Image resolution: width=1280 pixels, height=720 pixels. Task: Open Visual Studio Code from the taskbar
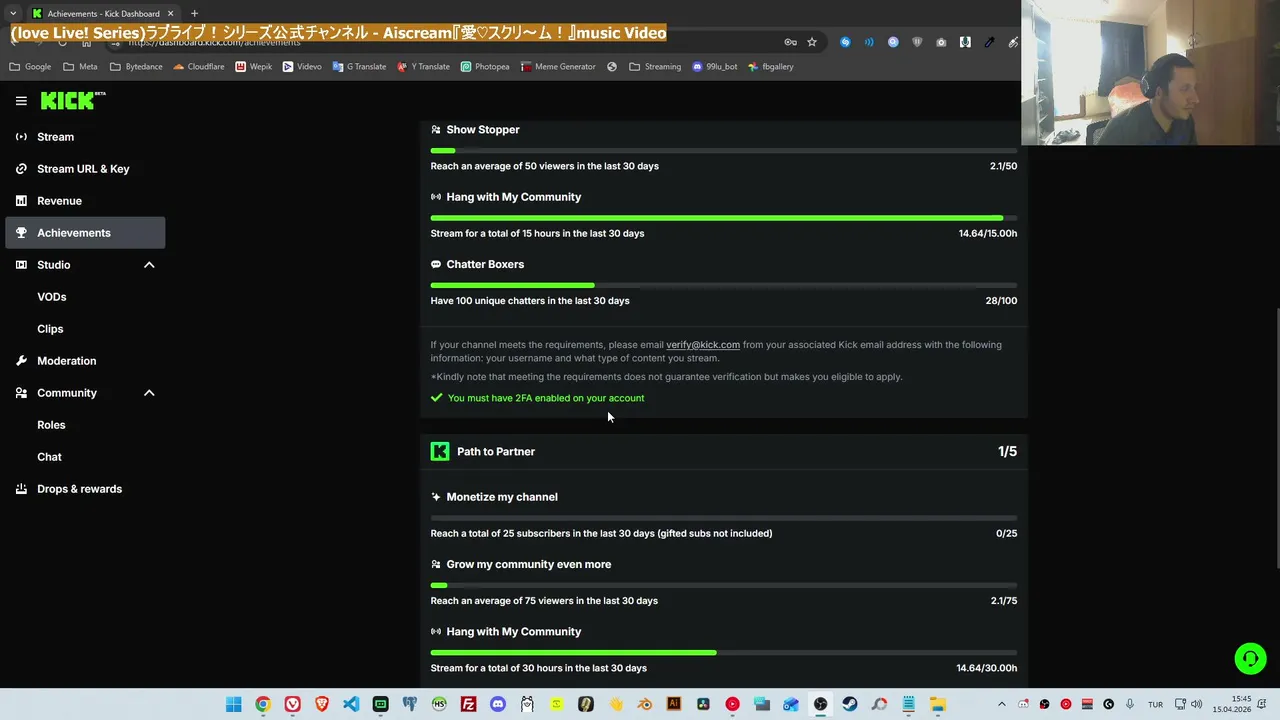pos(351,704)
